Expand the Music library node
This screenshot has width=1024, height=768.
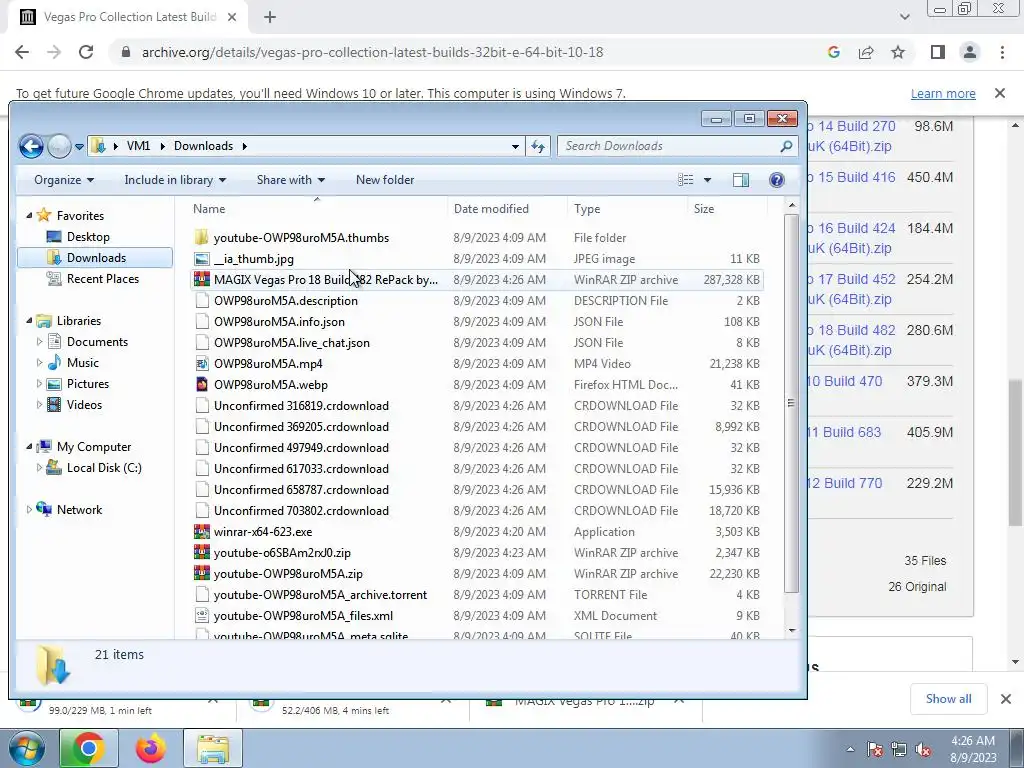[x=39, y=362]
